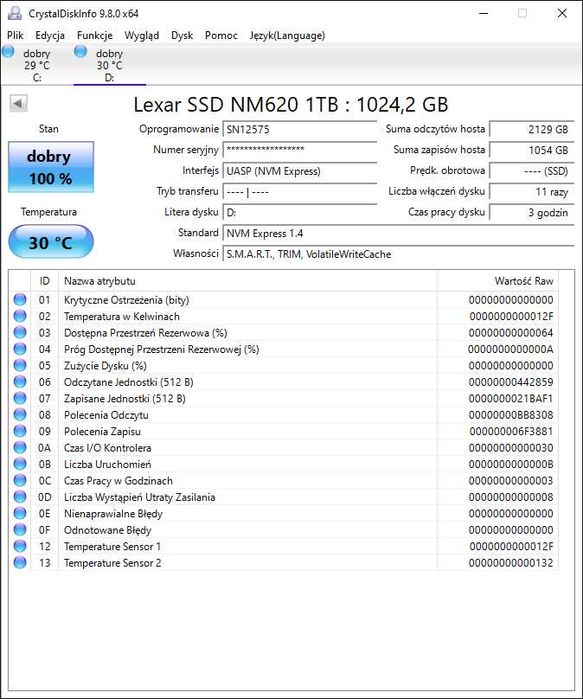Viewport: 583px width, 699px height.
Task: Minimize the CrystalDiskInfo window
Action: click(484, 13)
